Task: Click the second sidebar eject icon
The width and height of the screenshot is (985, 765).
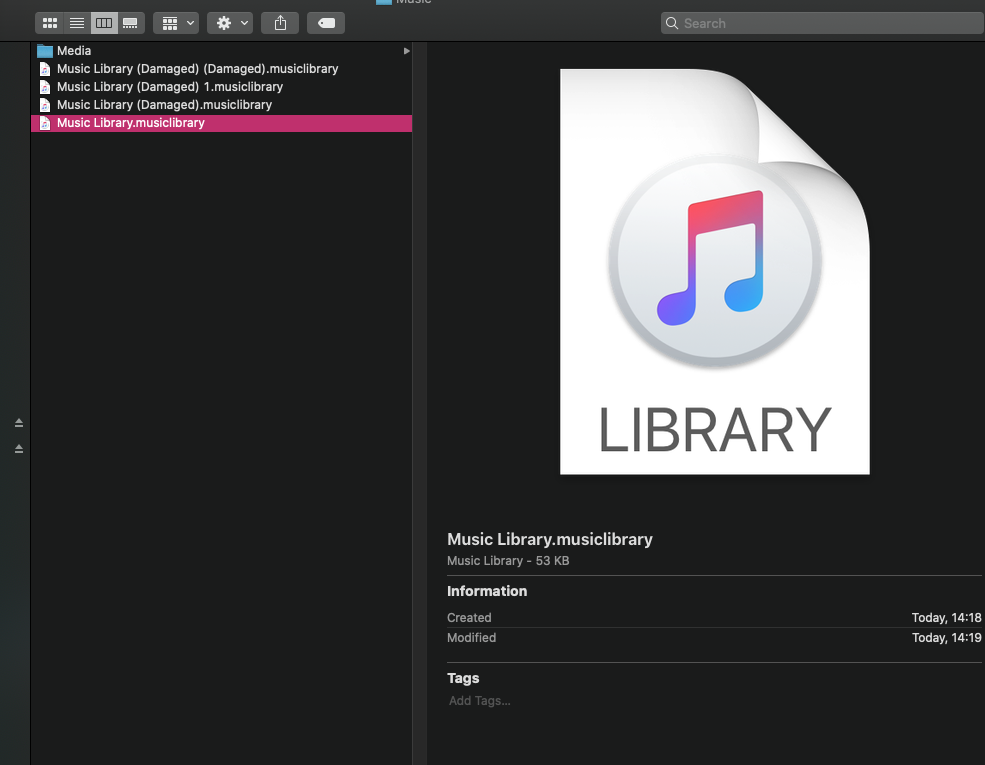Action: coord(19,449)
